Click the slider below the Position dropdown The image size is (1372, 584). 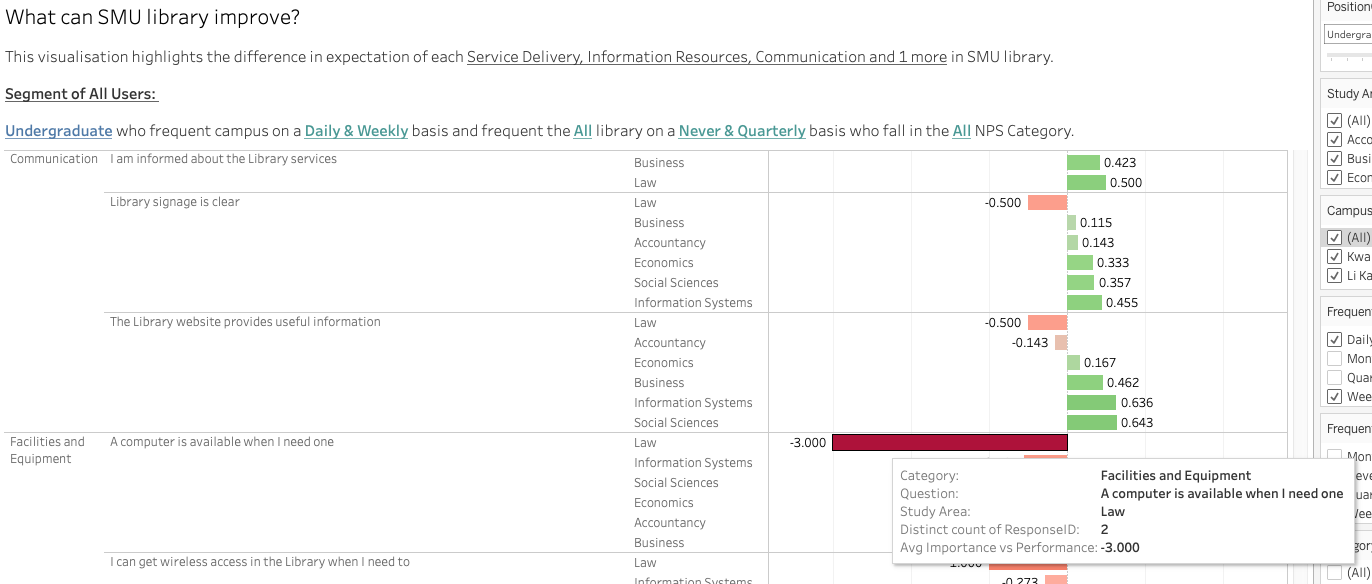pos(1348,56)
